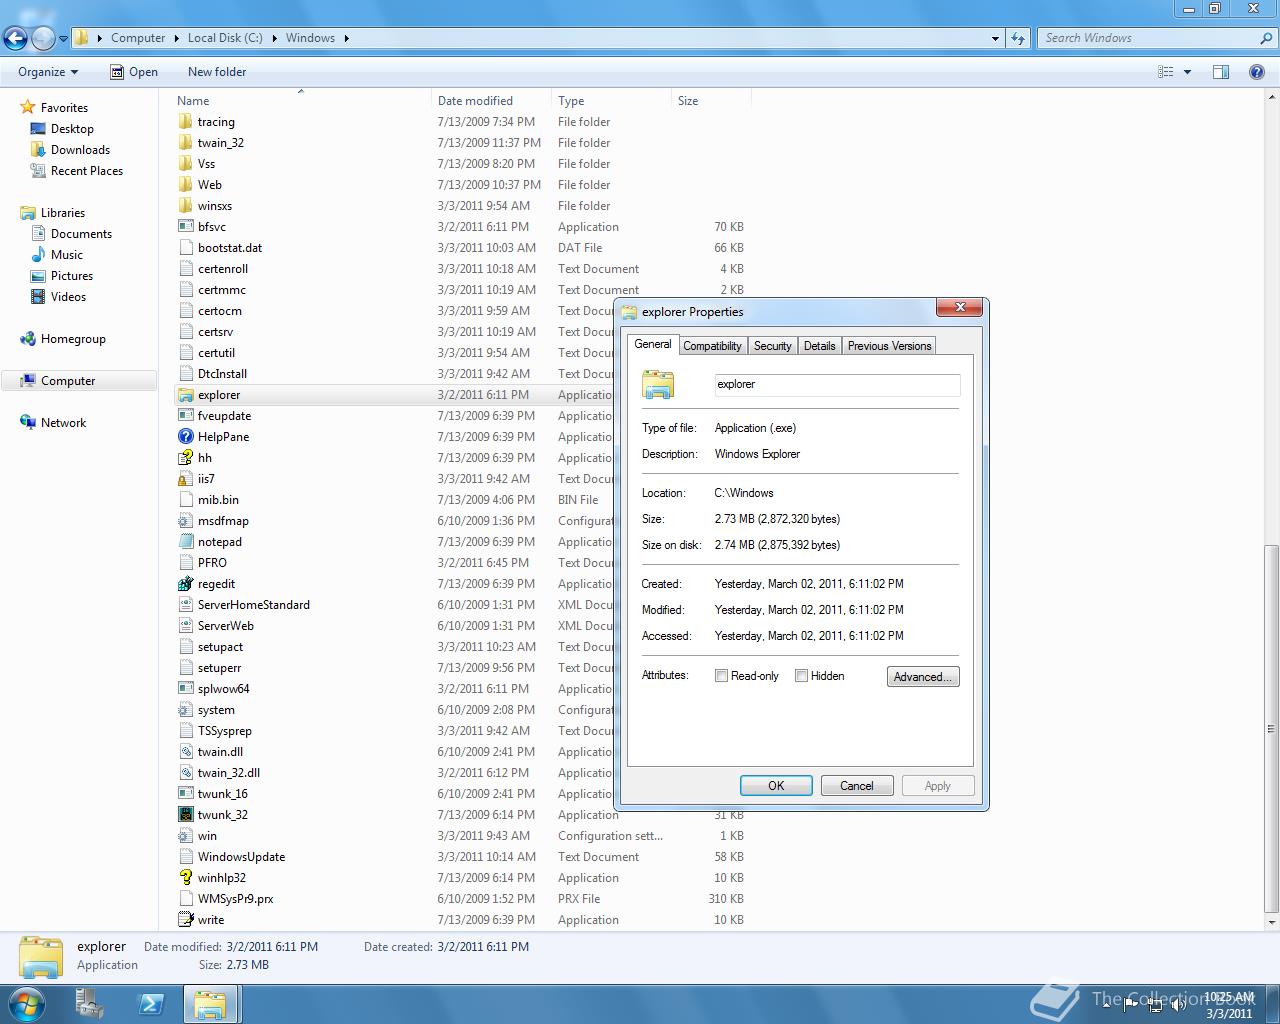Toggle the preview pane icon

point(1221,72)
